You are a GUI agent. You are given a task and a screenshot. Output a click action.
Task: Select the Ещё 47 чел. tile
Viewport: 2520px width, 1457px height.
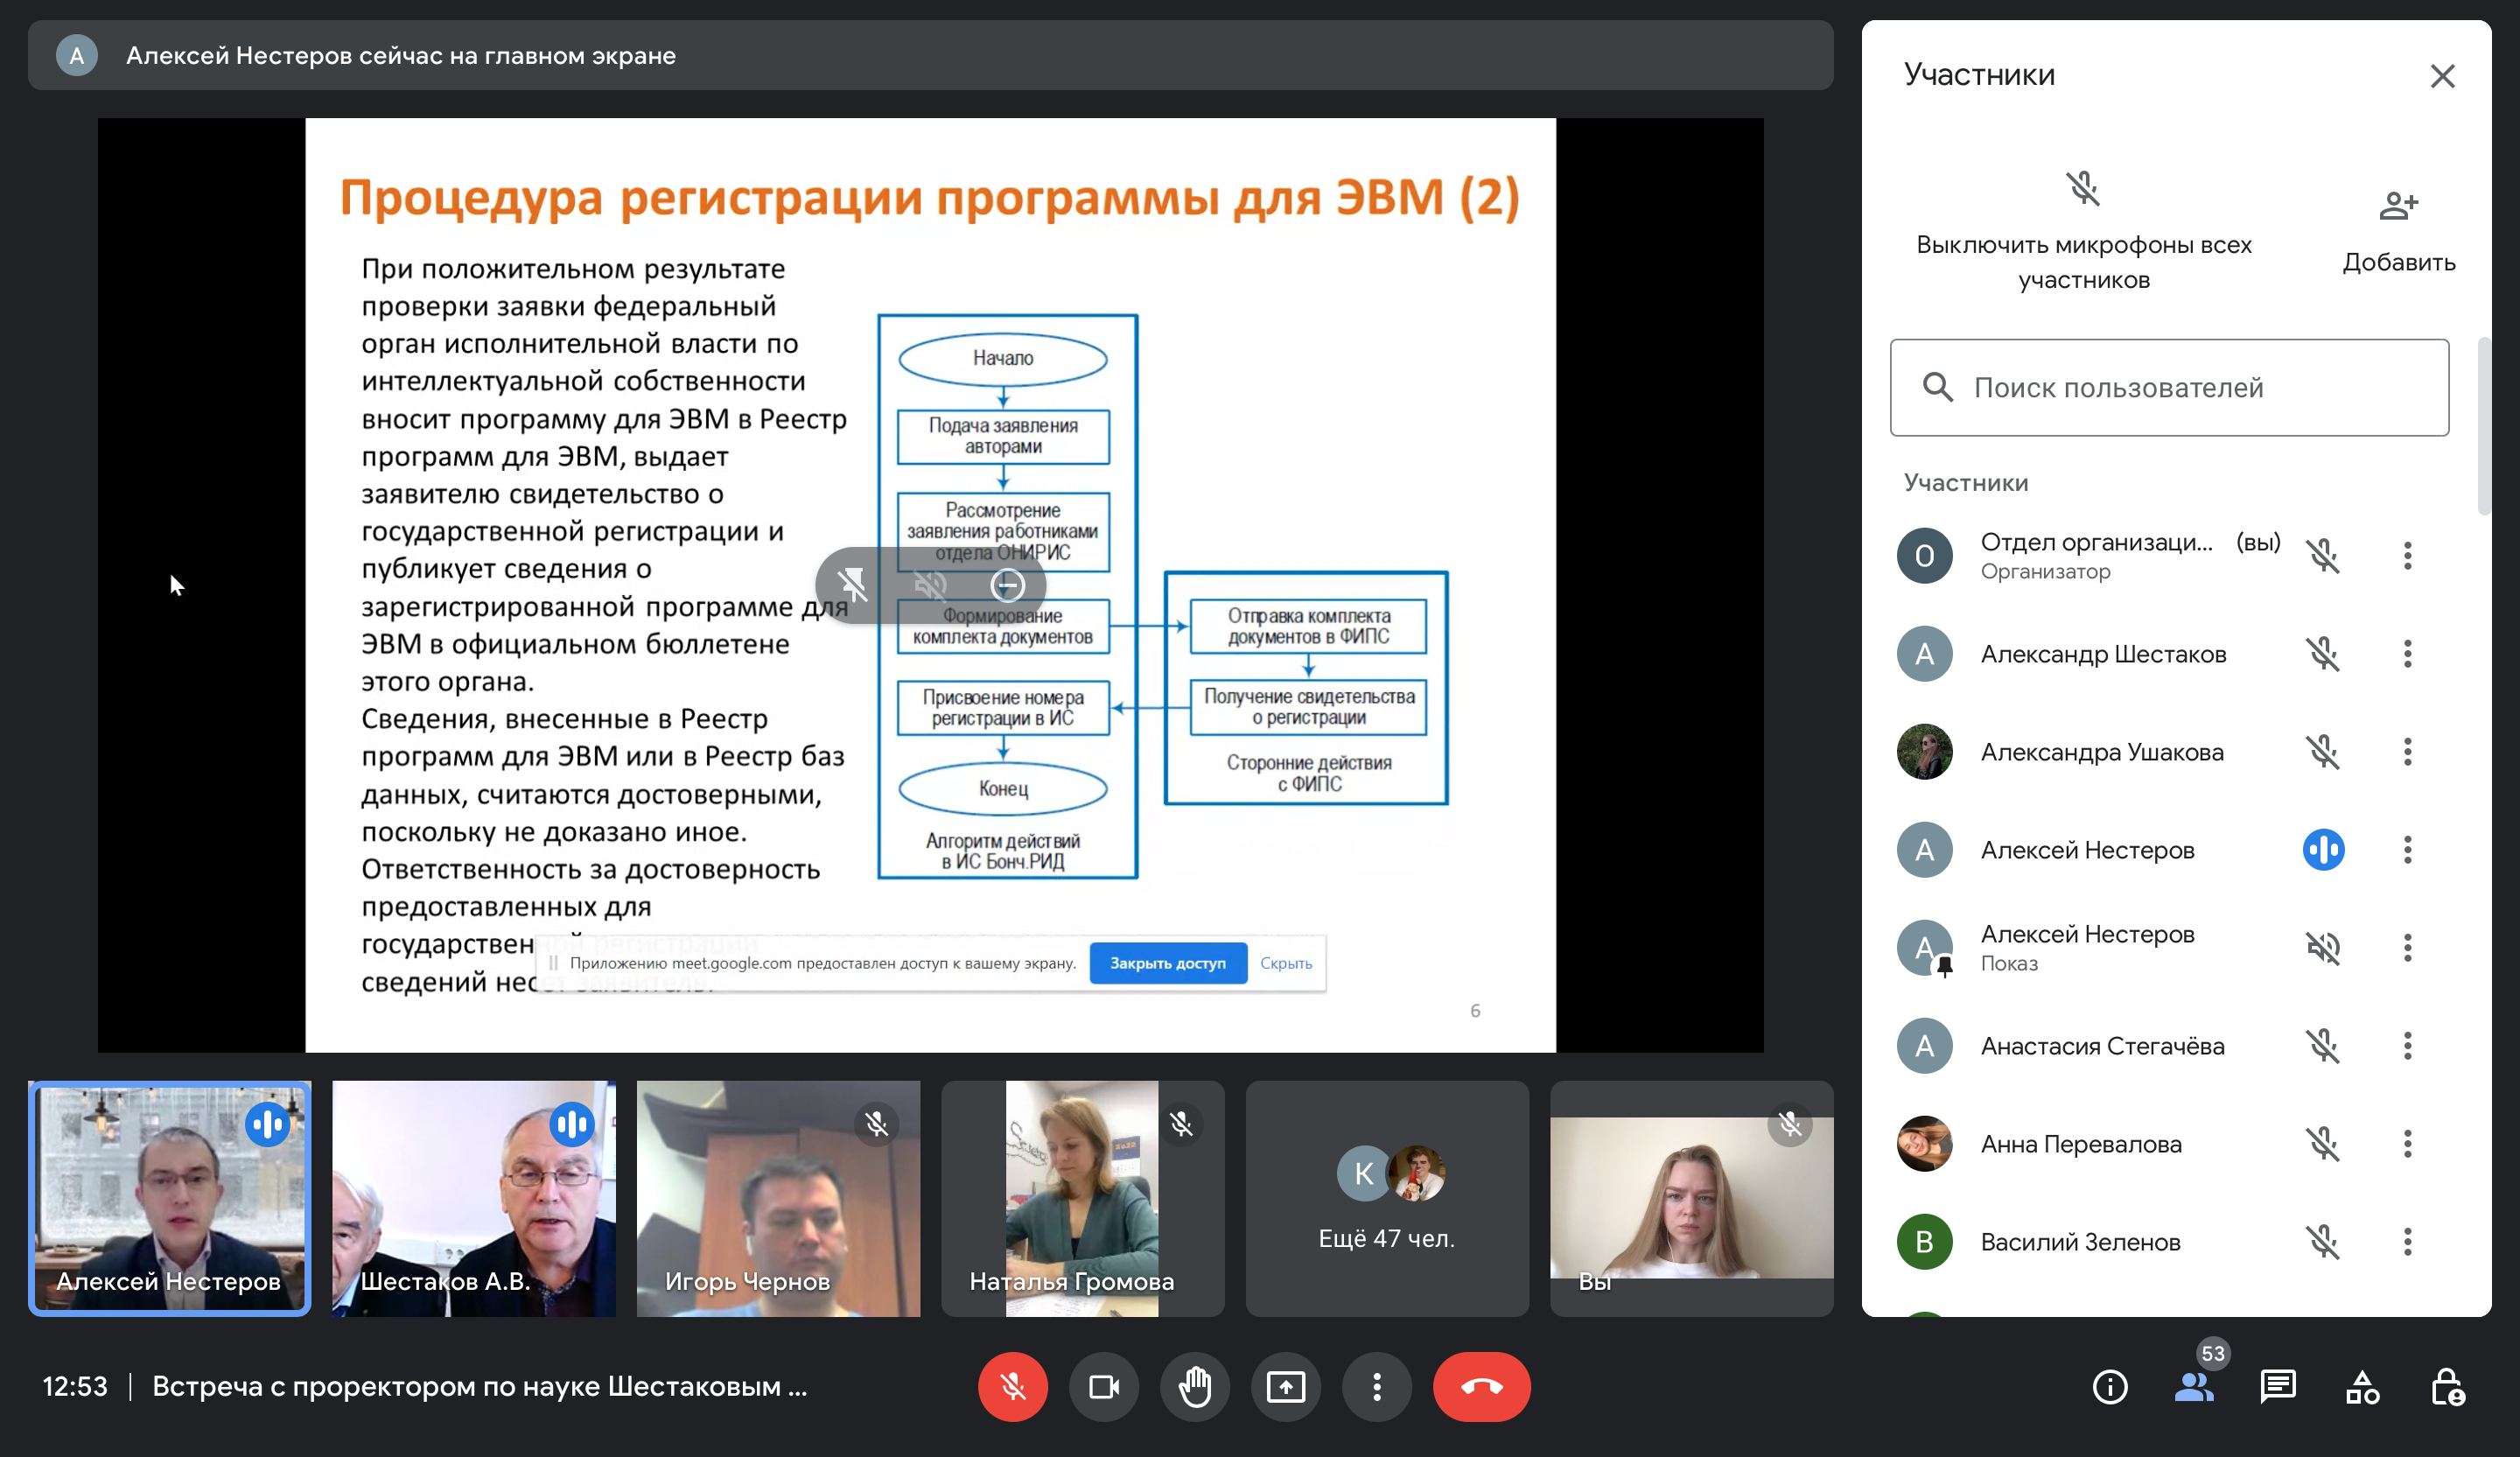1387,1198
